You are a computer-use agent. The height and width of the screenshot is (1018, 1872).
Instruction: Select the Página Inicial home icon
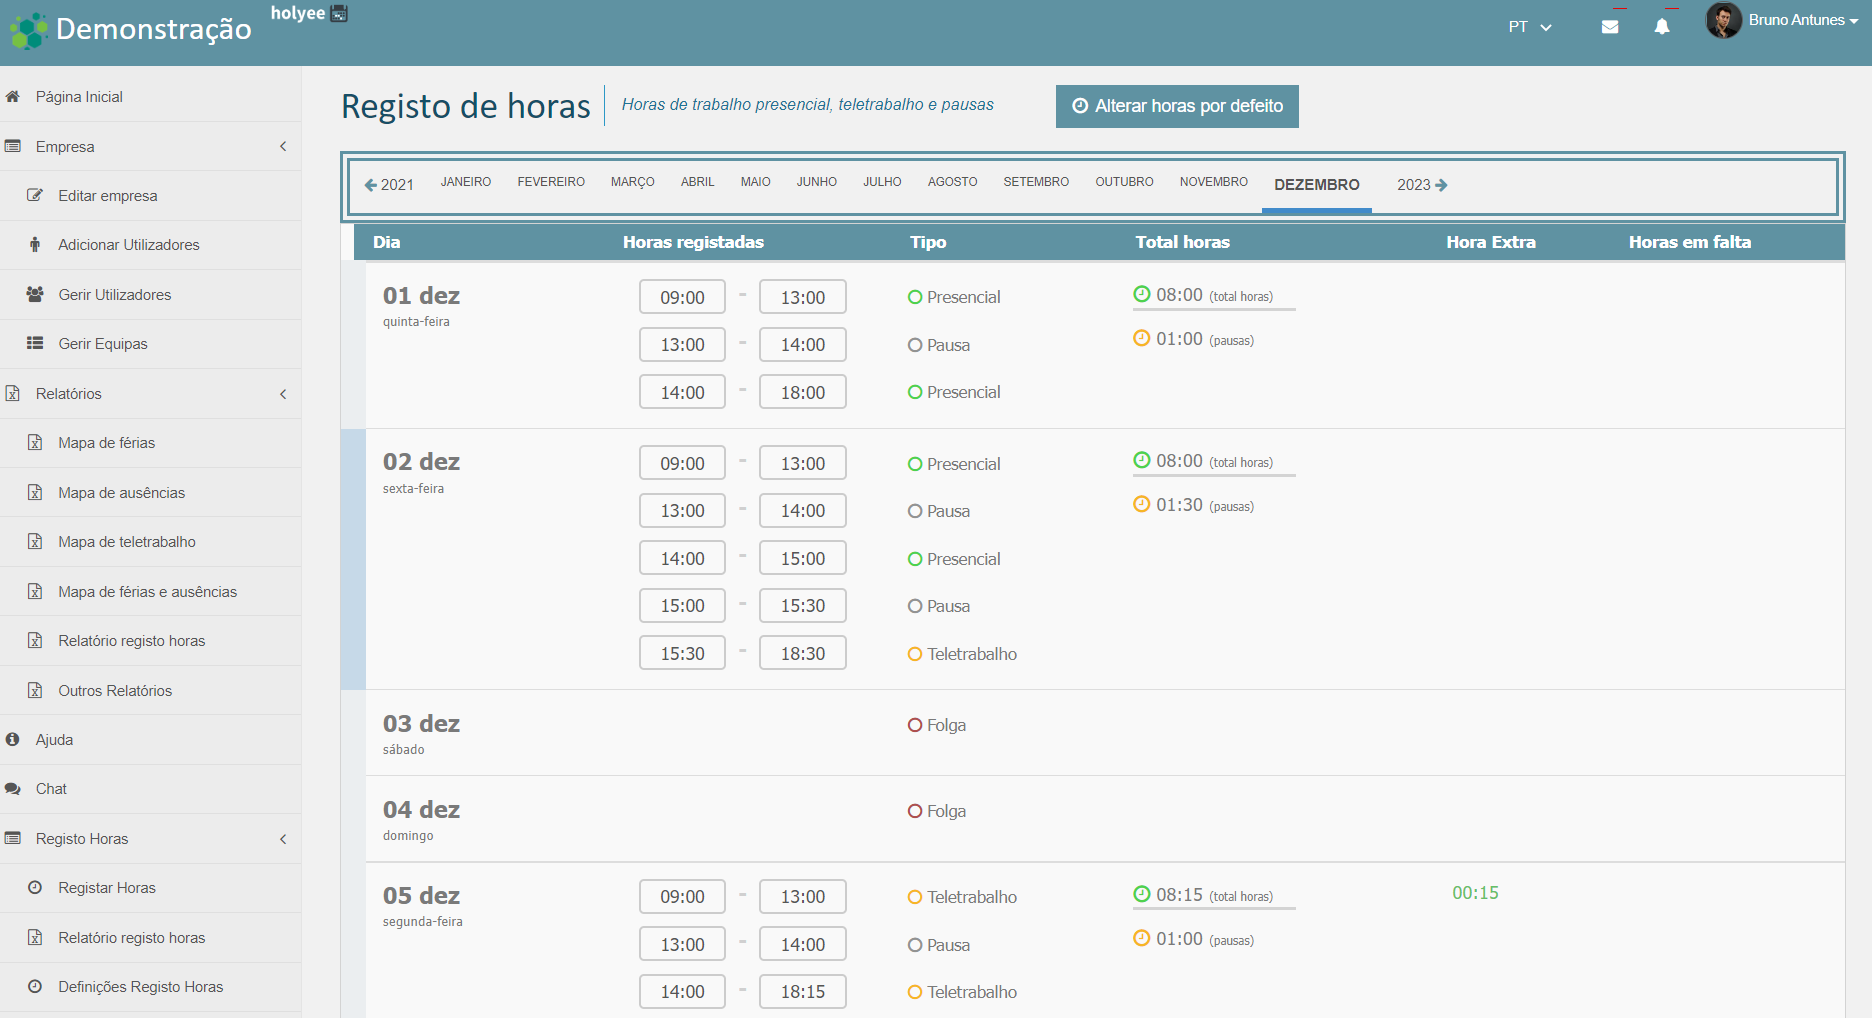click(14, 96)
